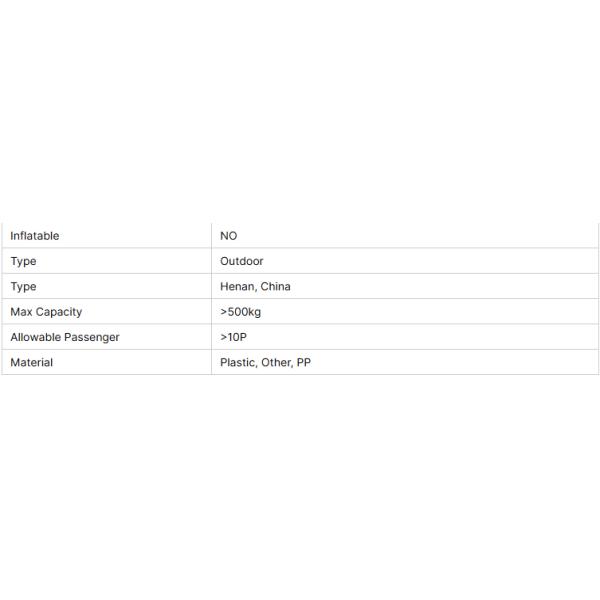Select the >10P passenger value
The width and height of the screenshot is (600, 600).
[x=233, y=337]
